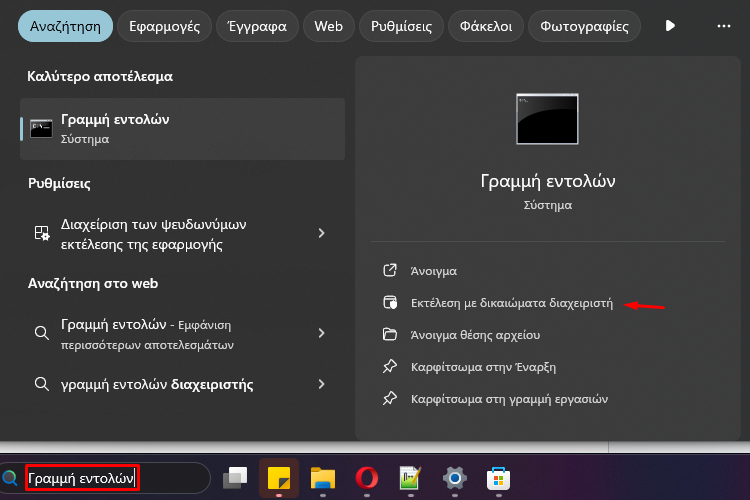The image size is (750, 500).
Task: Click magnifier beside γραμμή εντολών διαχειριστής
Action: [42, 384]
